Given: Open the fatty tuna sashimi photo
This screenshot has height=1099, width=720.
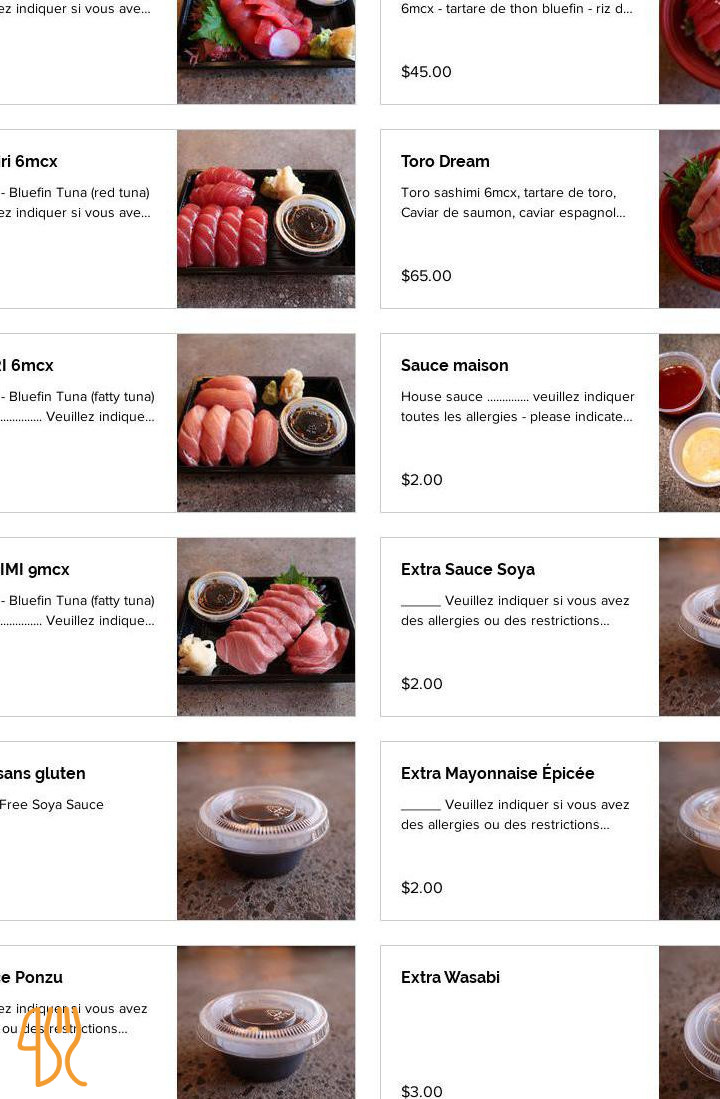Looking at the screenshot, I should [266, 626].
